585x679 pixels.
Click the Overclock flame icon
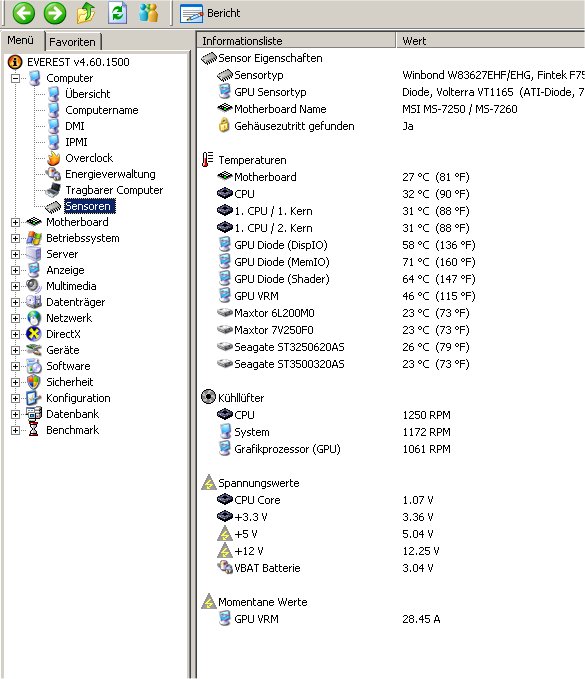(54, 158)
